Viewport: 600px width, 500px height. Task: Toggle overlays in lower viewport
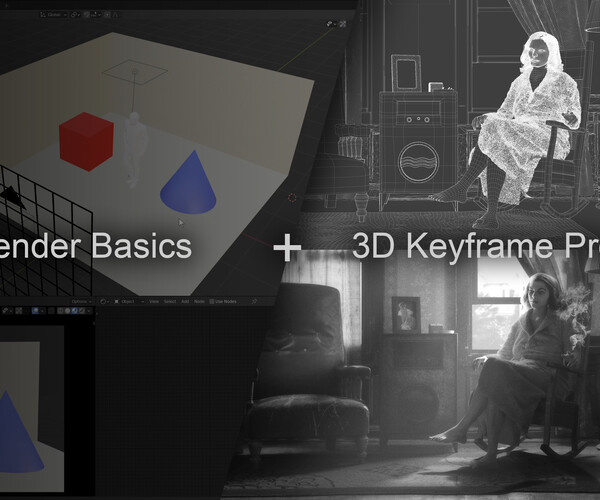[x=35, y=311]
